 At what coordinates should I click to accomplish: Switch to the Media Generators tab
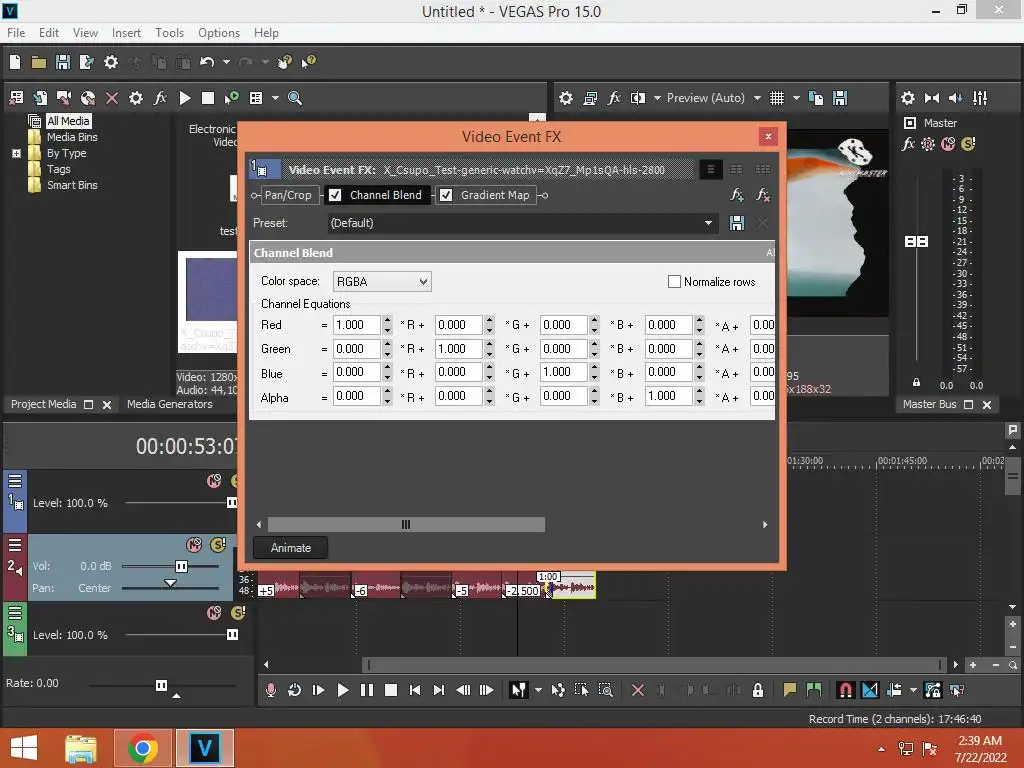(x=169, y=404)
